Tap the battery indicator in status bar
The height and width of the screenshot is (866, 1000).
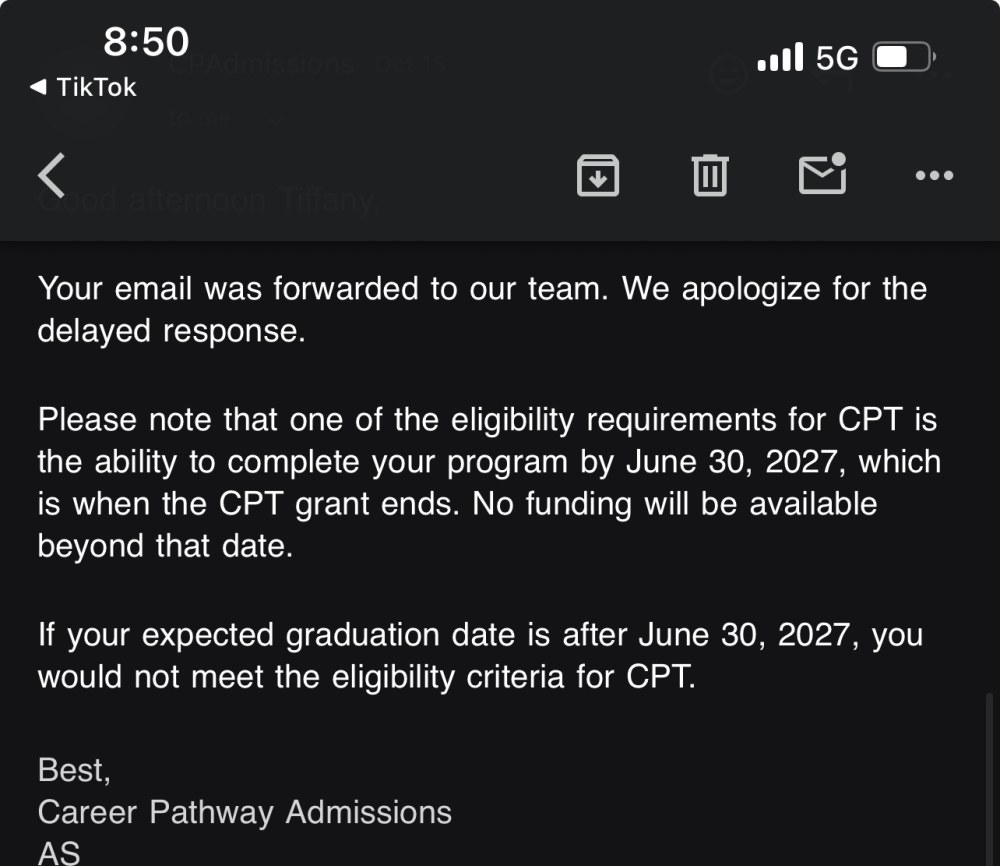tap(904, 57)
